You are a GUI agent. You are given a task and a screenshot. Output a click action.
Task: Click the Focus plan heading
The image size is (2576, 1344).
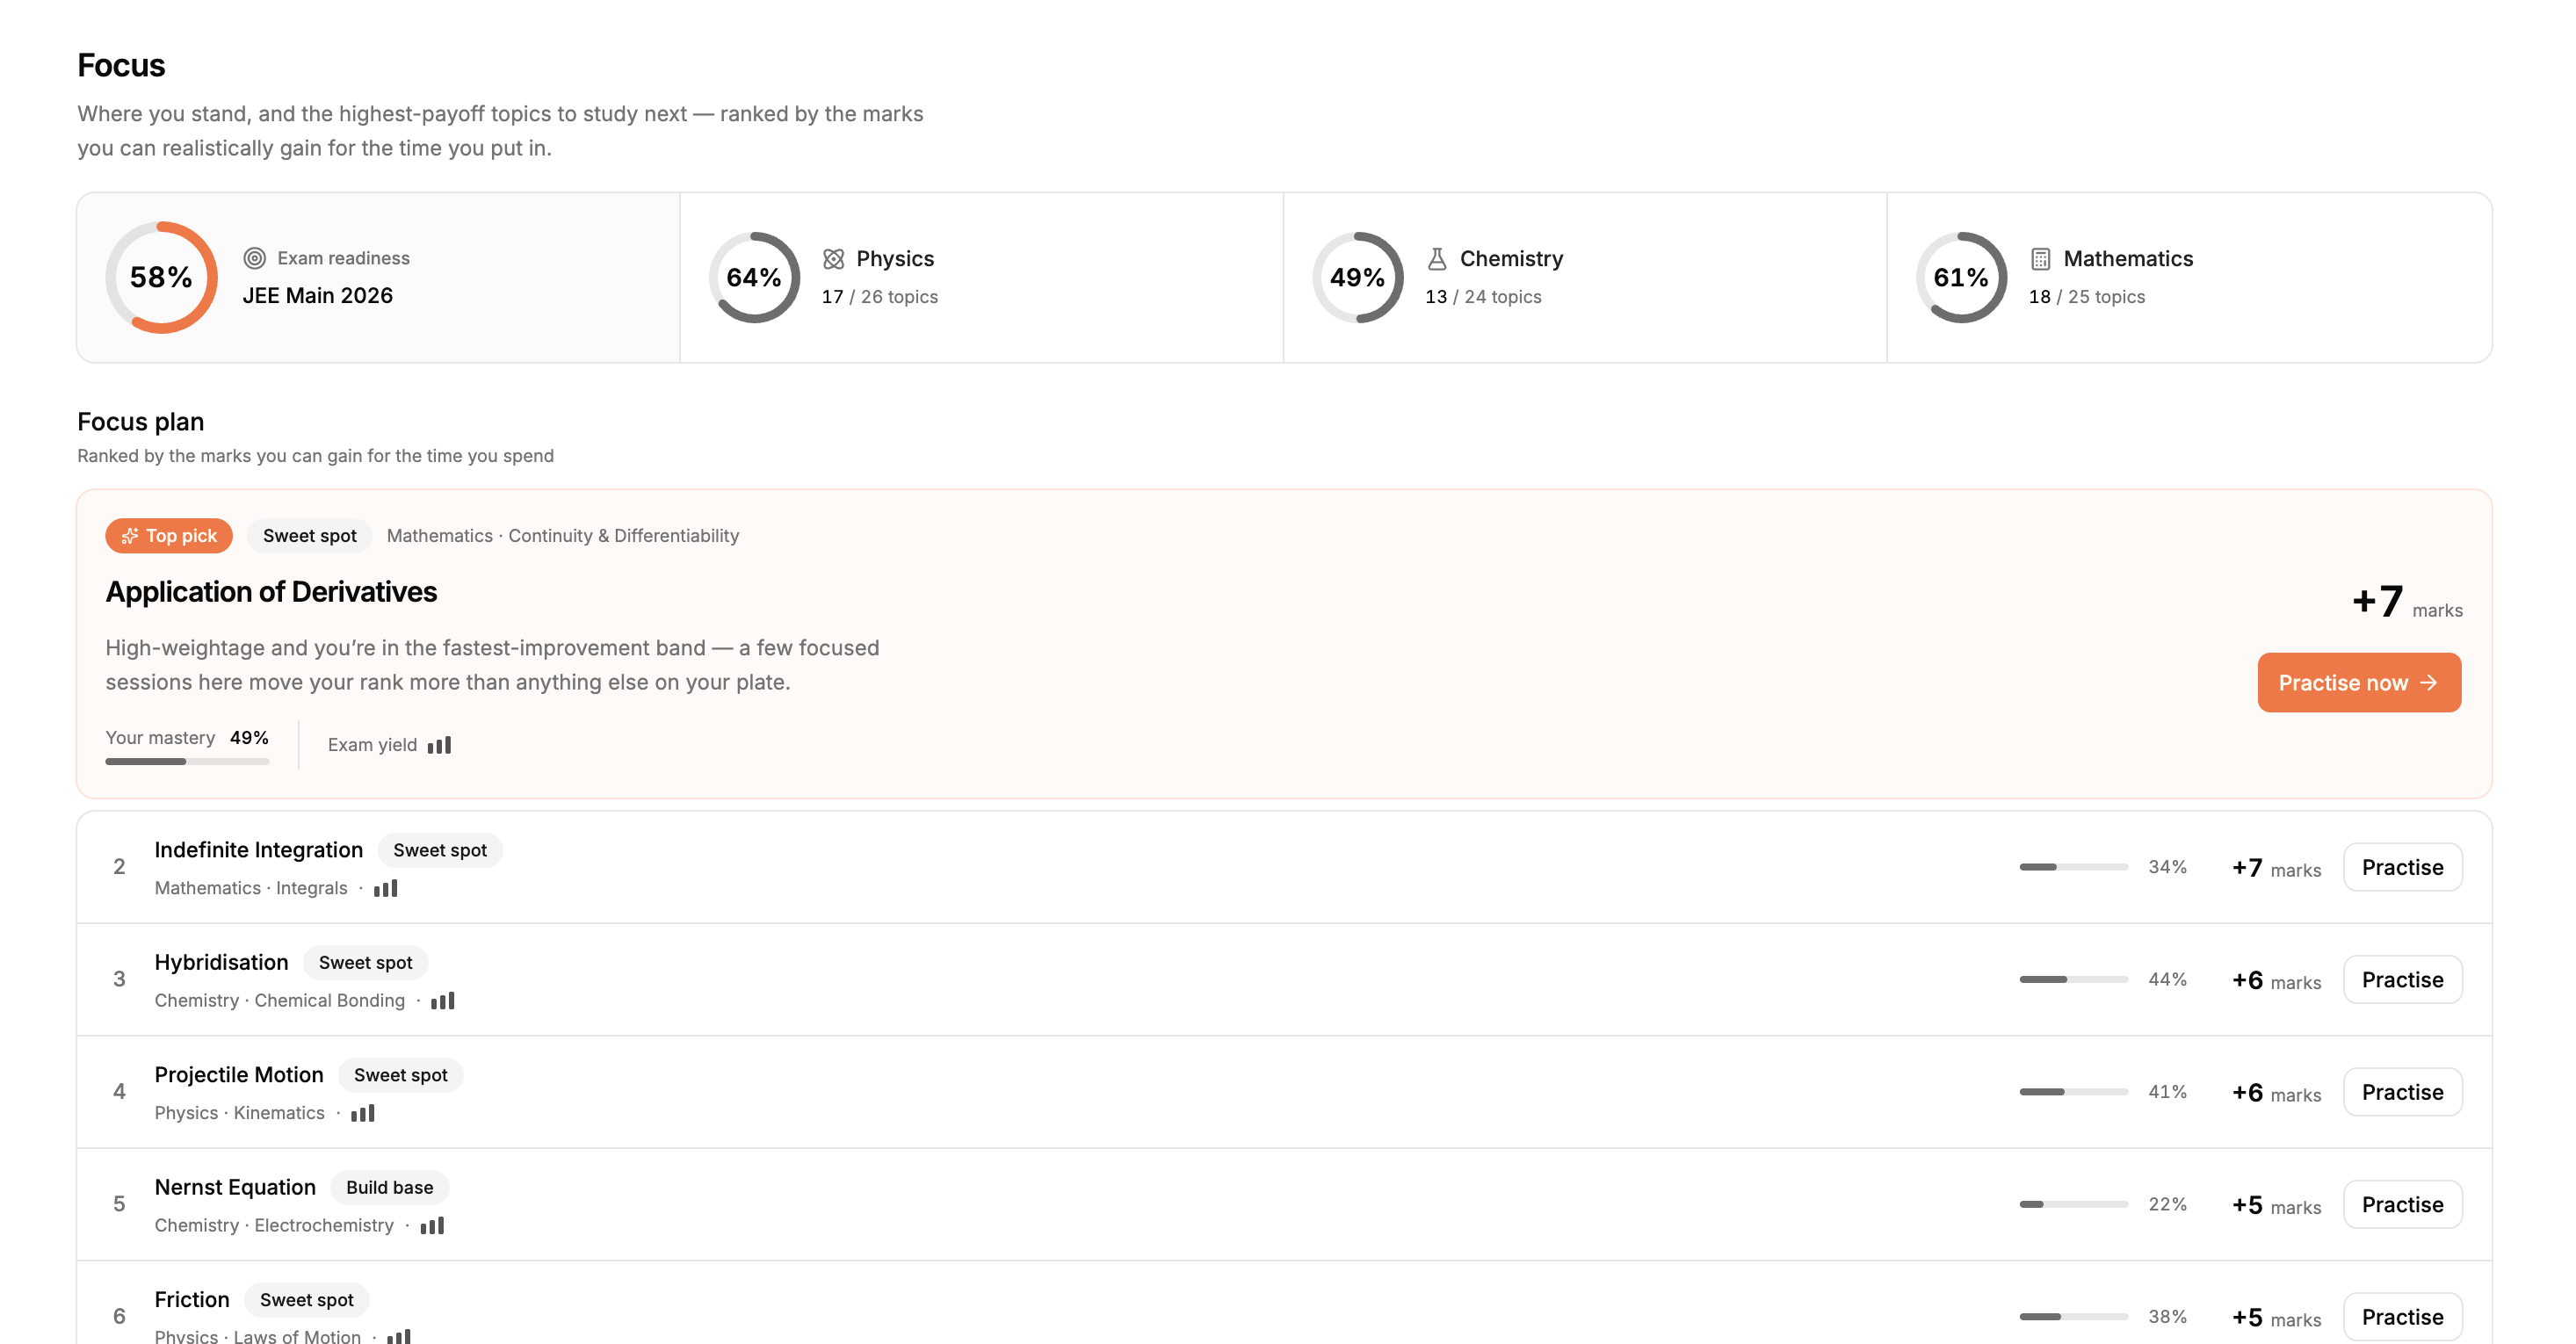point(141,422)
